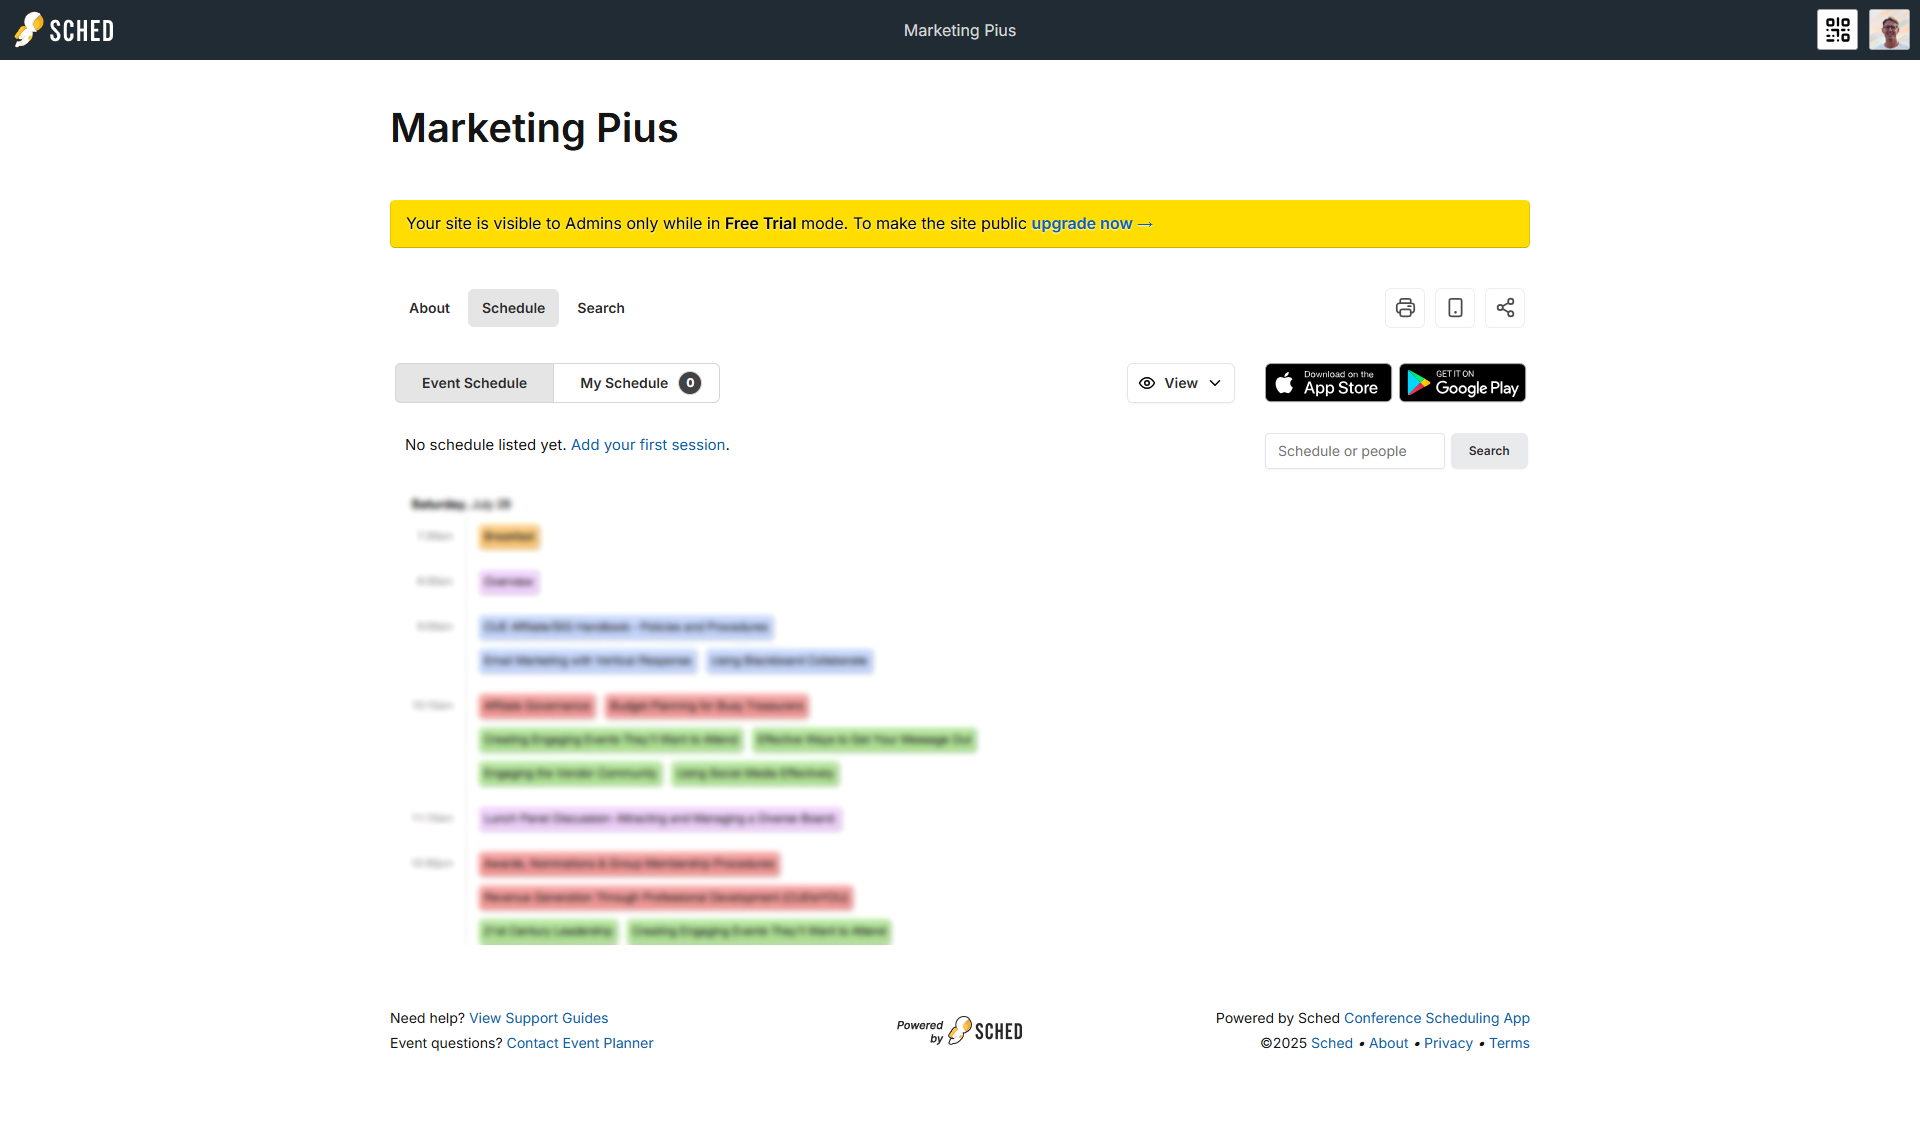This screenshot has height=1146, width=1920.
Task: Go to the Search tab
Action: coord(600,308)
